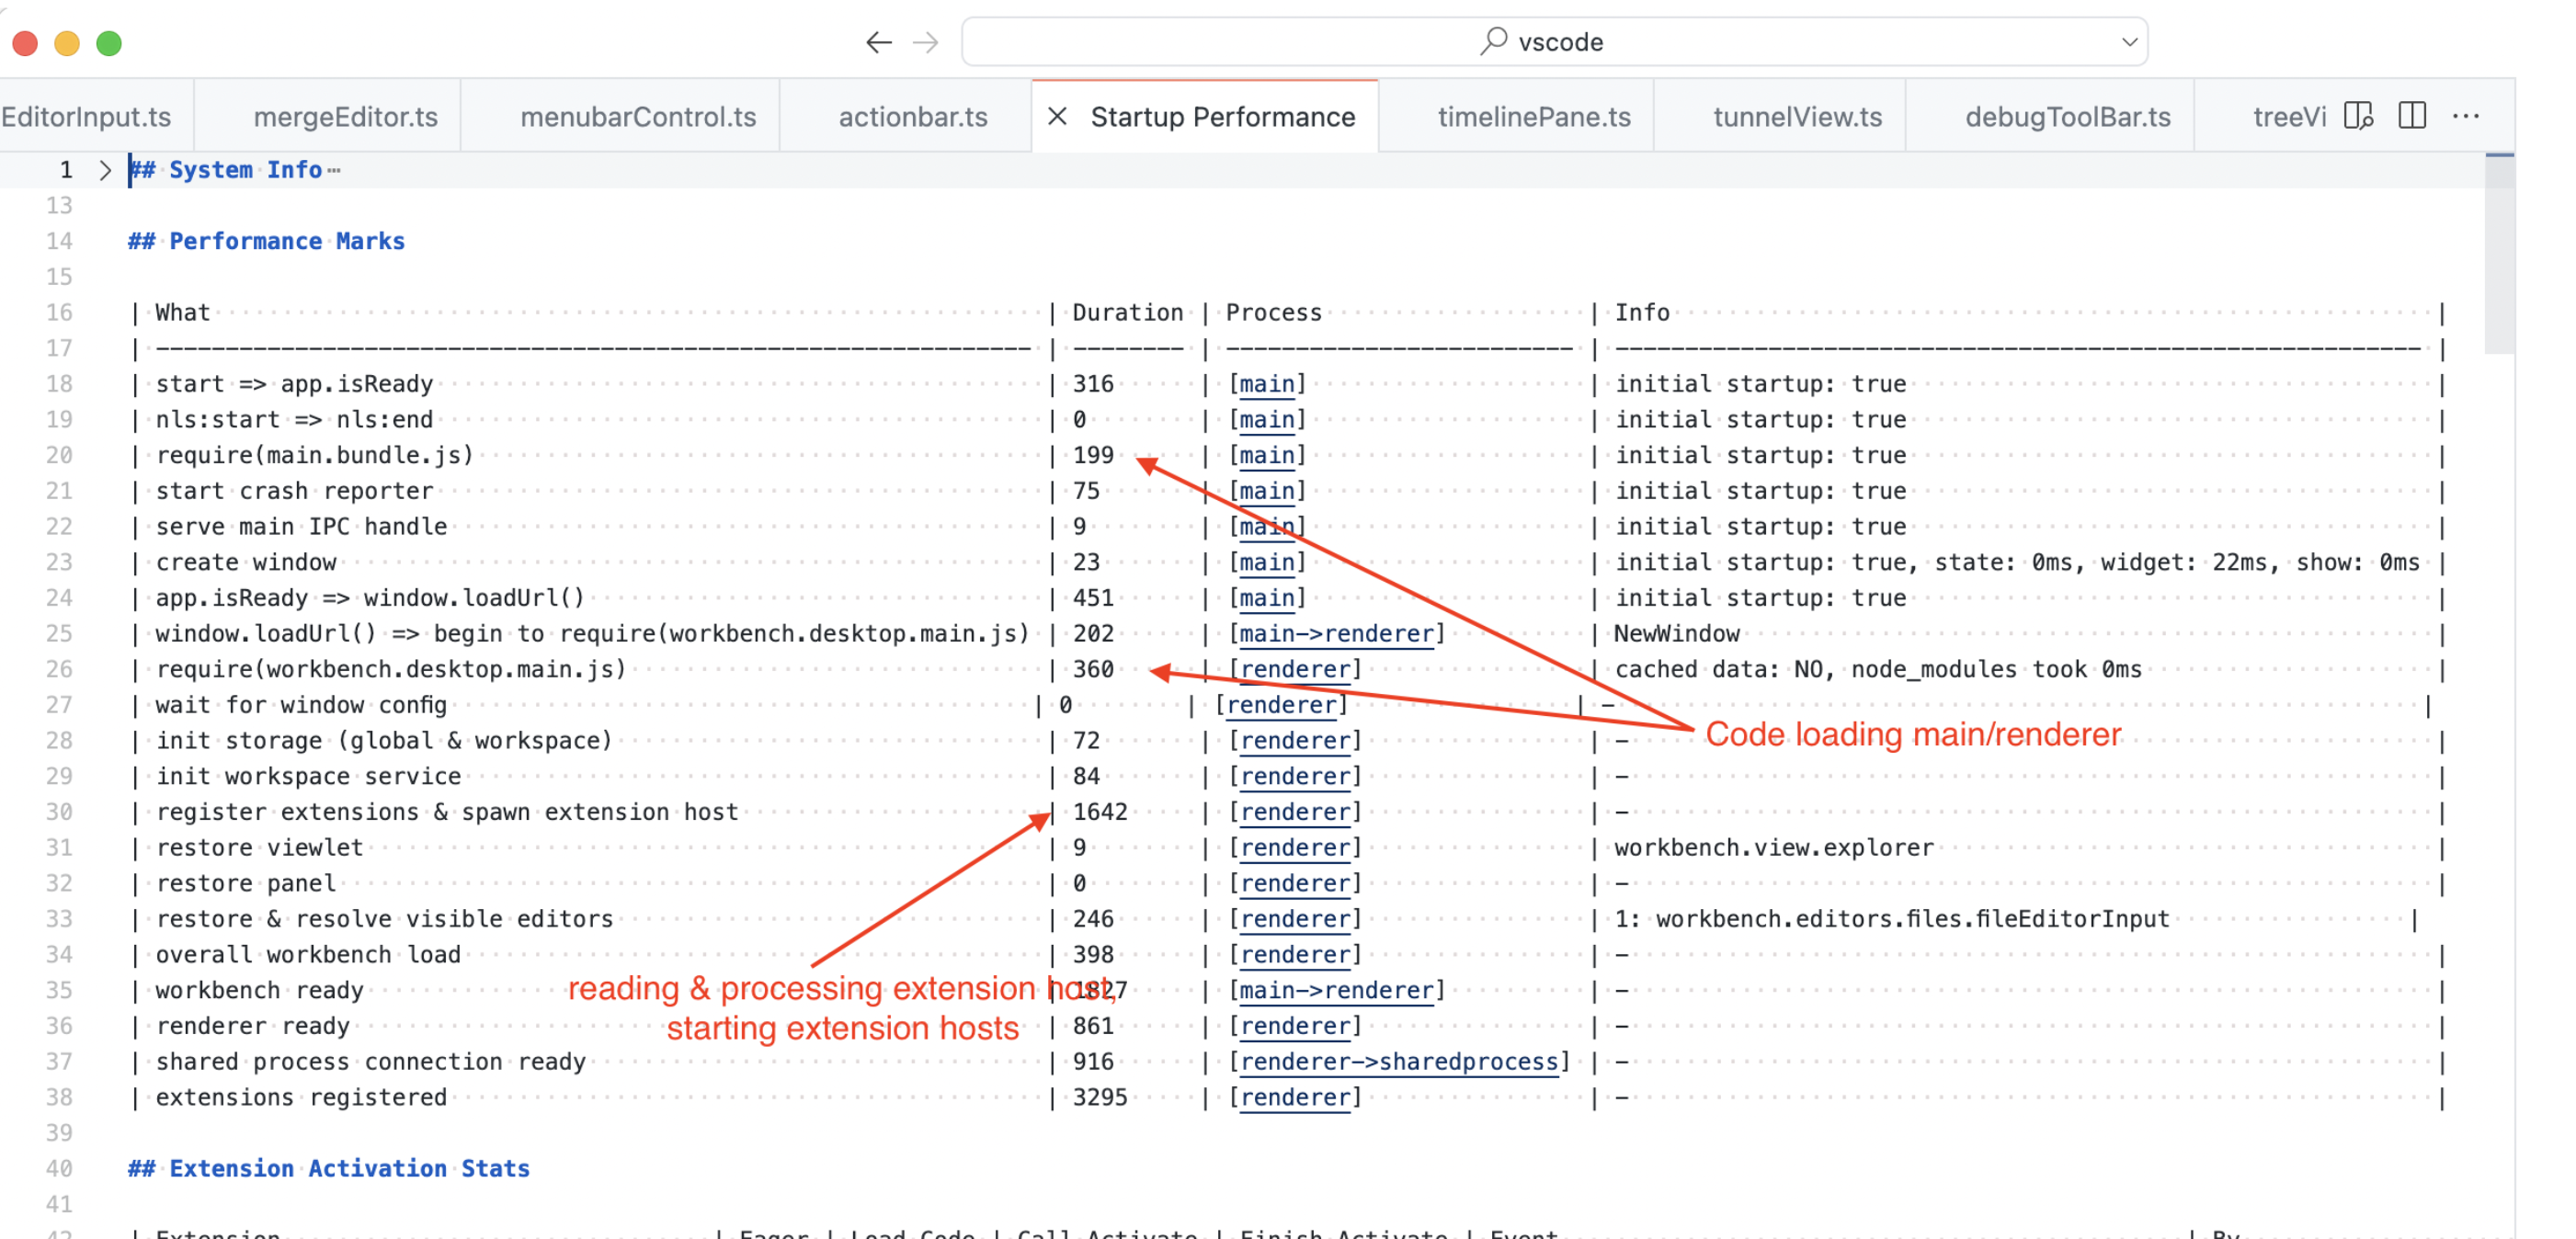
Task: Click the editor vertical scrollbar slider
Action: (2498, 254)
